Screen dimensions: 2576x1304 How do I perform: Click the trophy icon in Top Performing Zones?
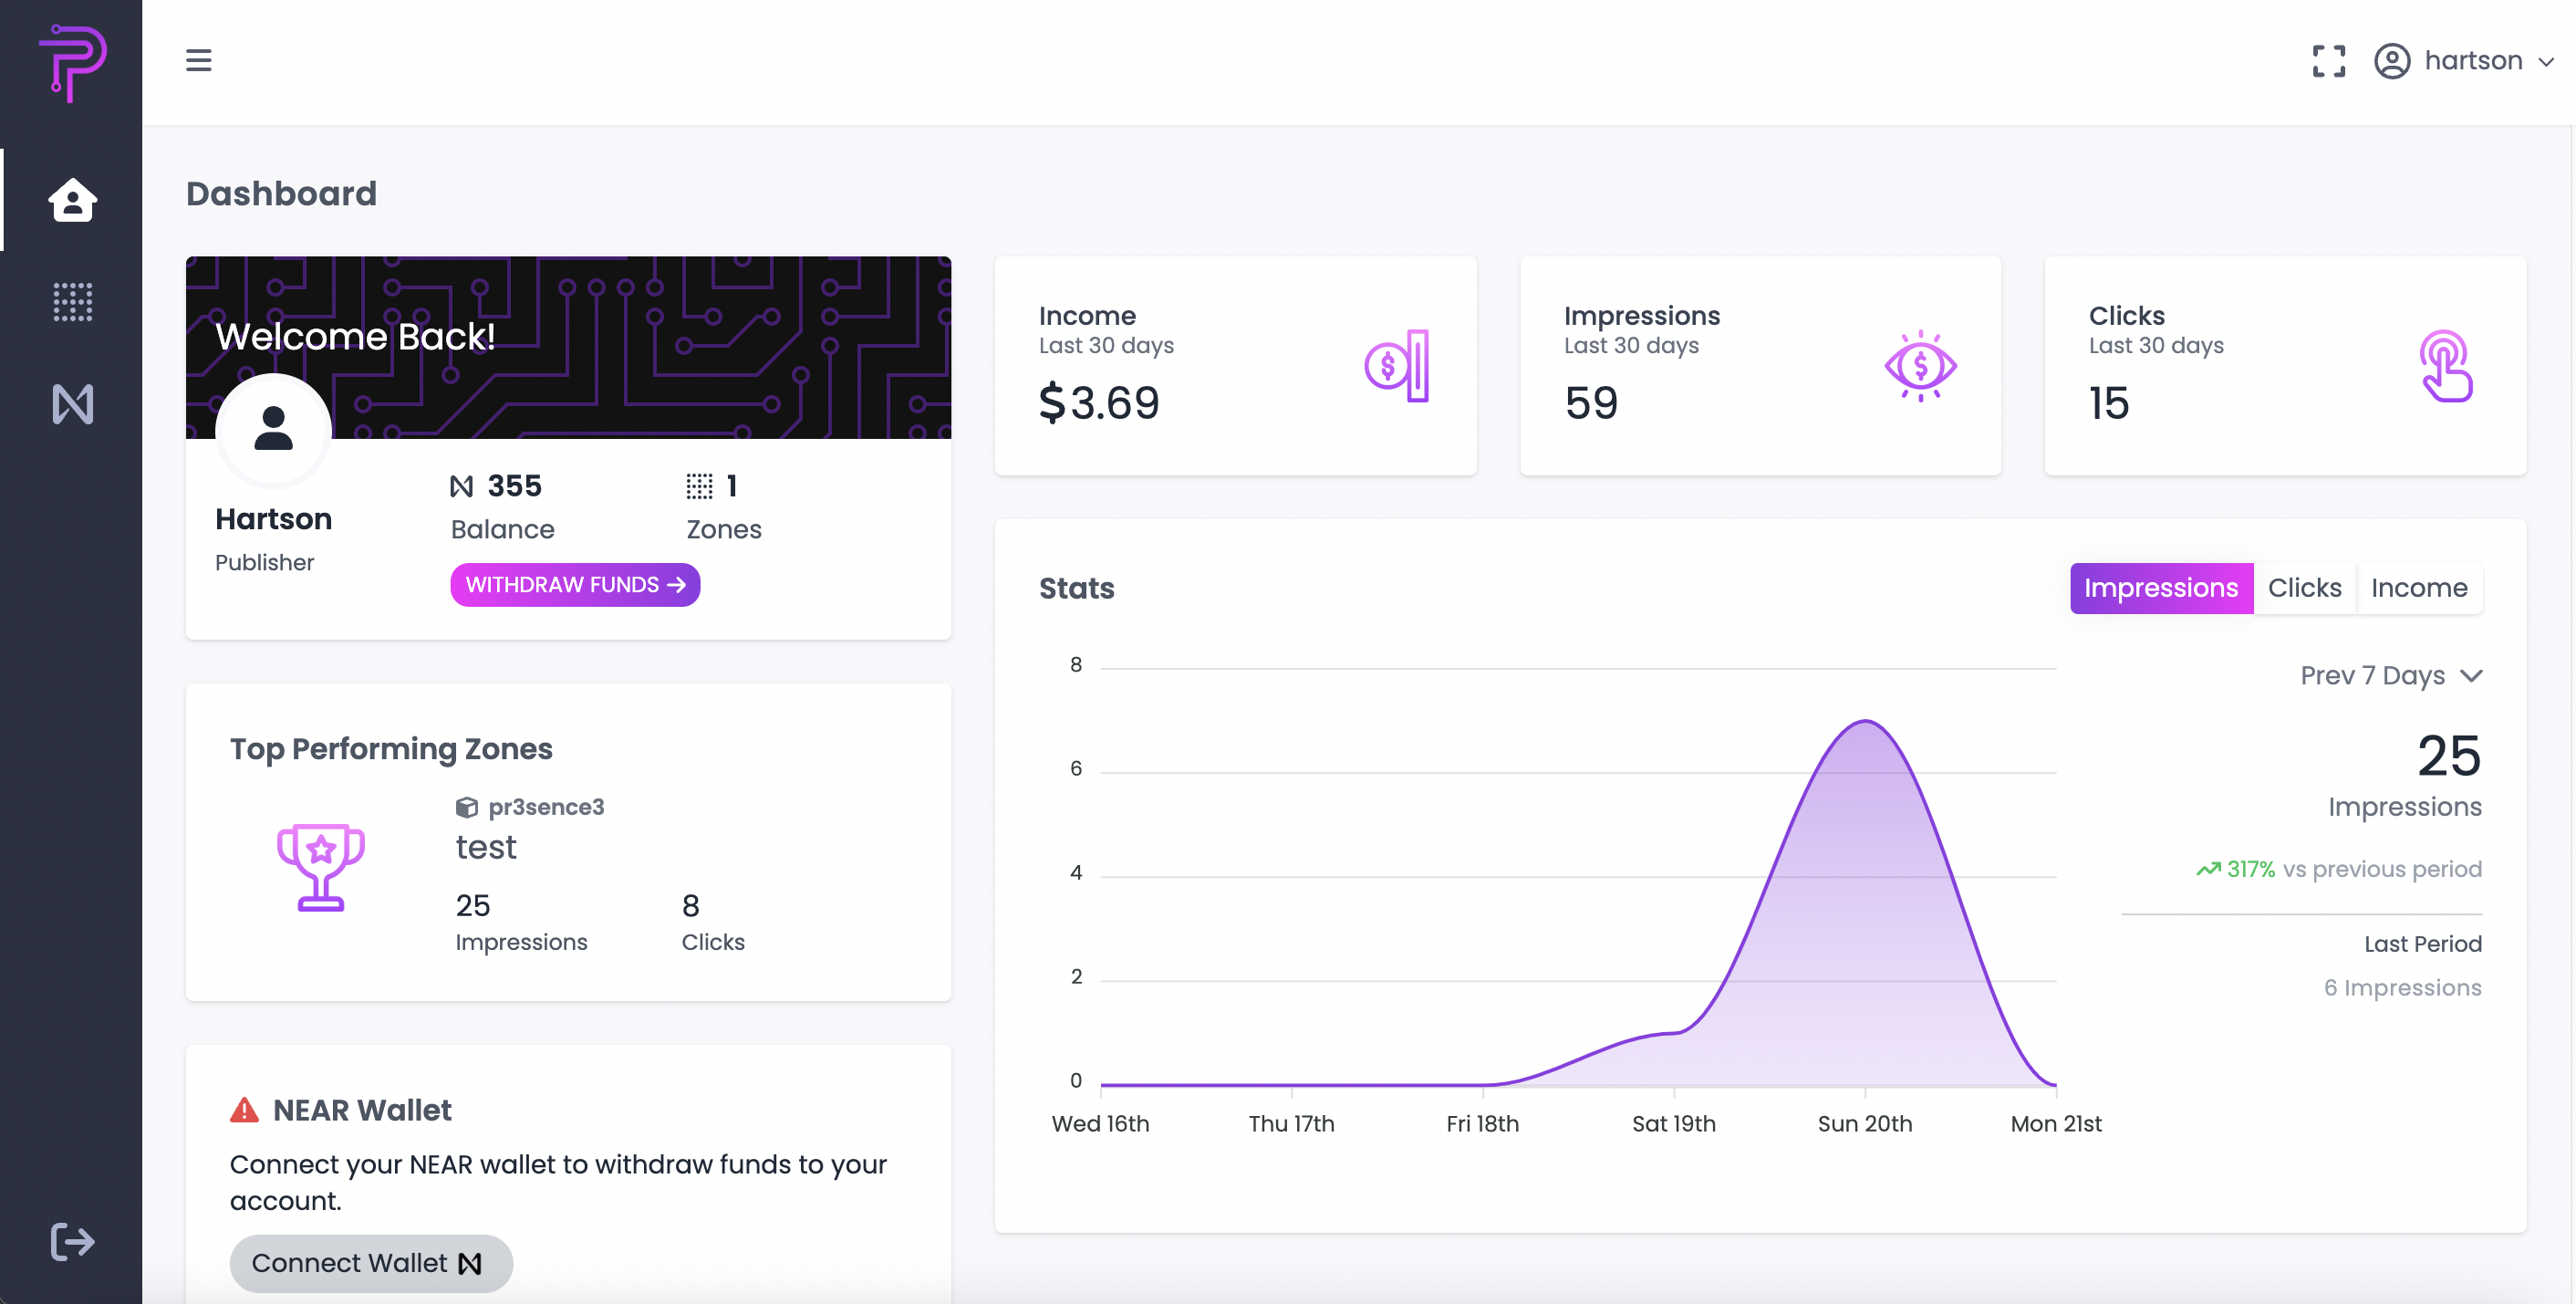click(x=320, y=866)
